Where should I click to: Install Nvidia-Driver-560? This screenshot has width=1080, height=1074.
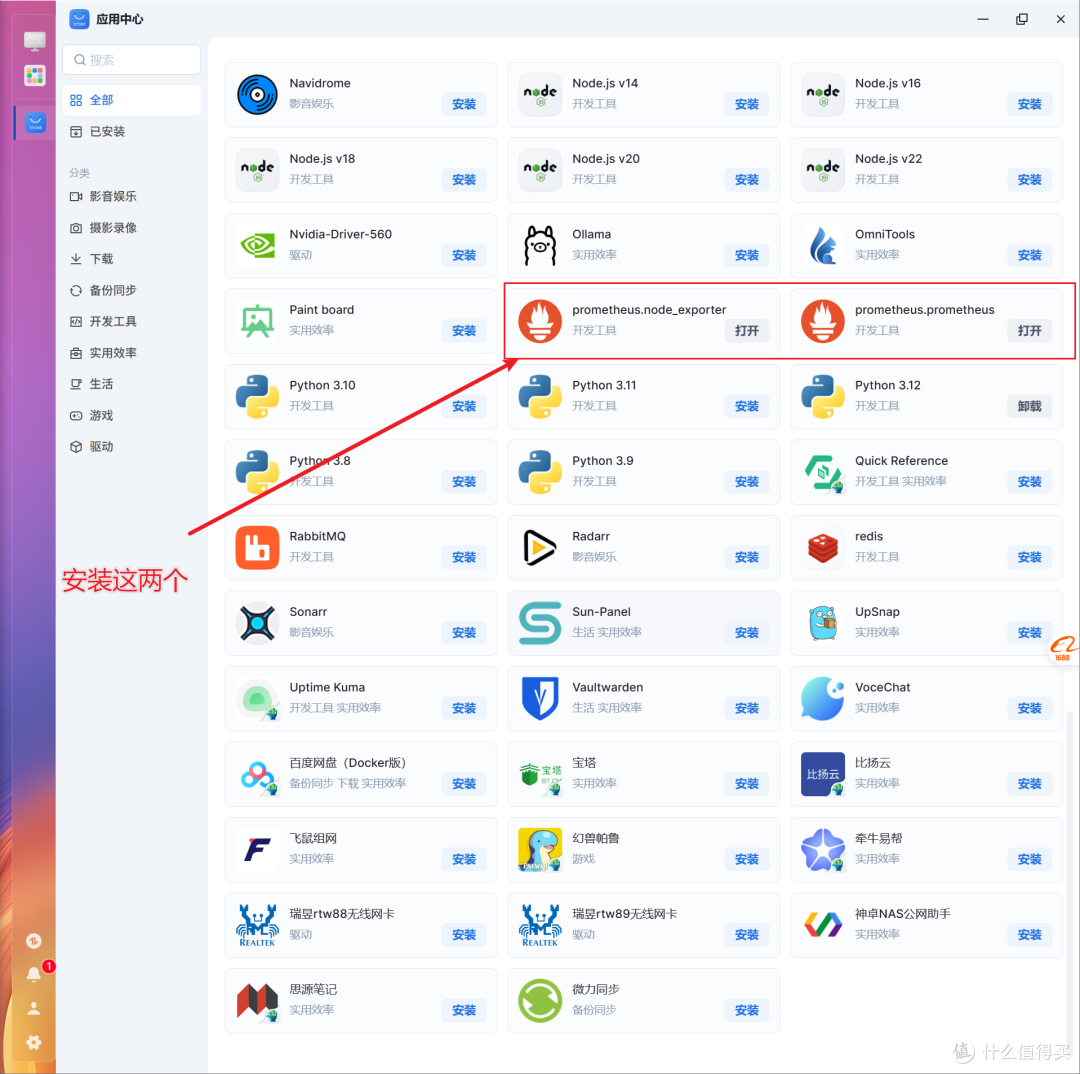464,255
